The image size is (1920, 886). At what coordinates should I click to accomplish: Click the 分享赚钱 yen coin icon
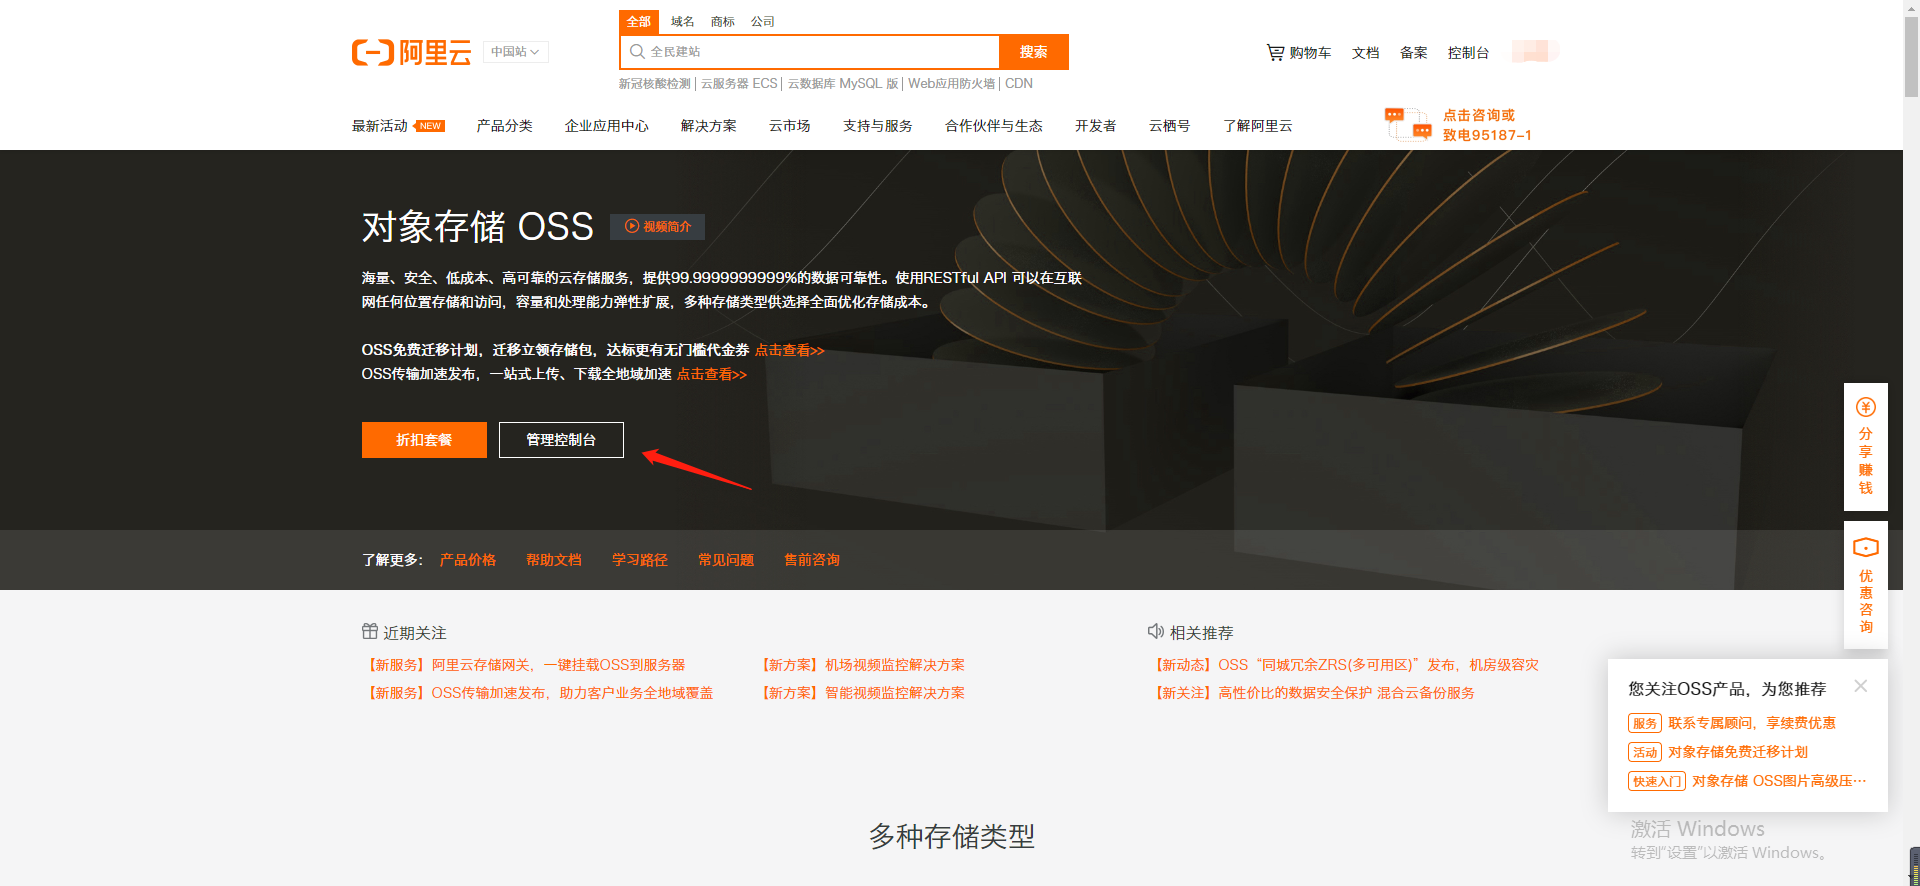coord(1866,407)
